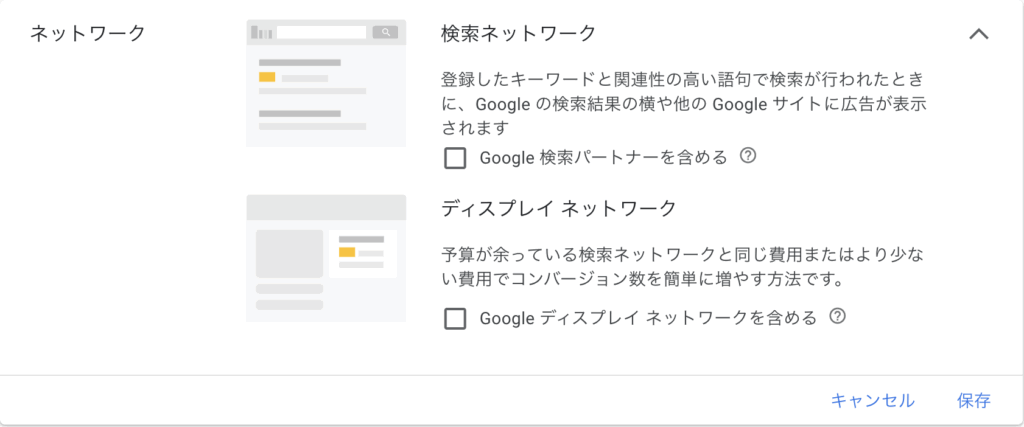
Task: Click the Google ディスプレイ ネットワークを含める label text
Action: [648, 318]
